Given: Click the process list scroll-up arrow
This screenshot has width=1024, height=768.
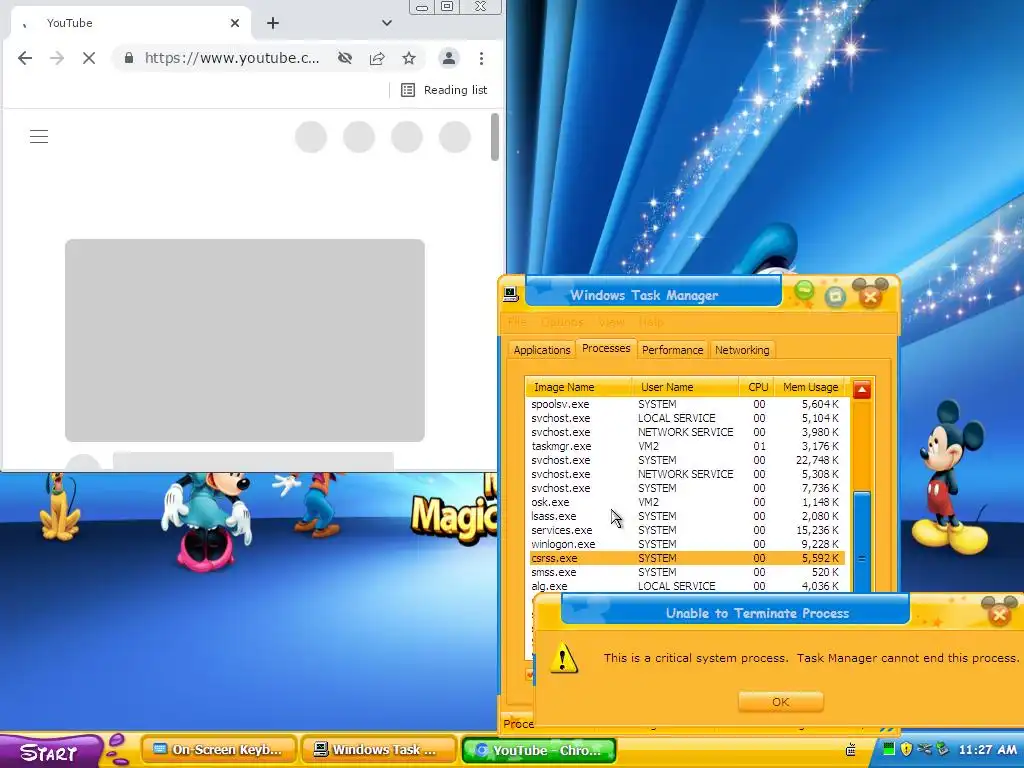Looking at the screenshot, I should [x=861, y=390].
